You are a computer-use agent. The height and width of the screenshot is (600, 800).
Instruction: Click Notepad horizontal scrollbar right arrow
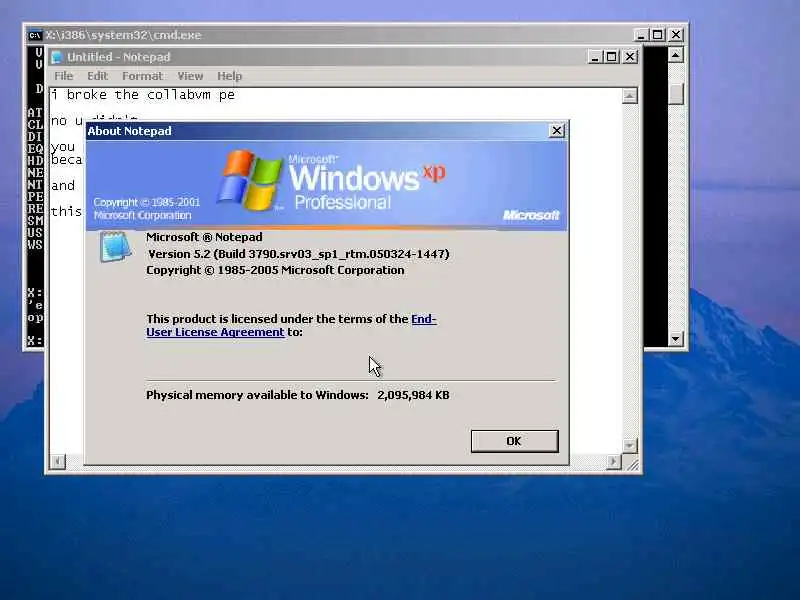[613, 462]
